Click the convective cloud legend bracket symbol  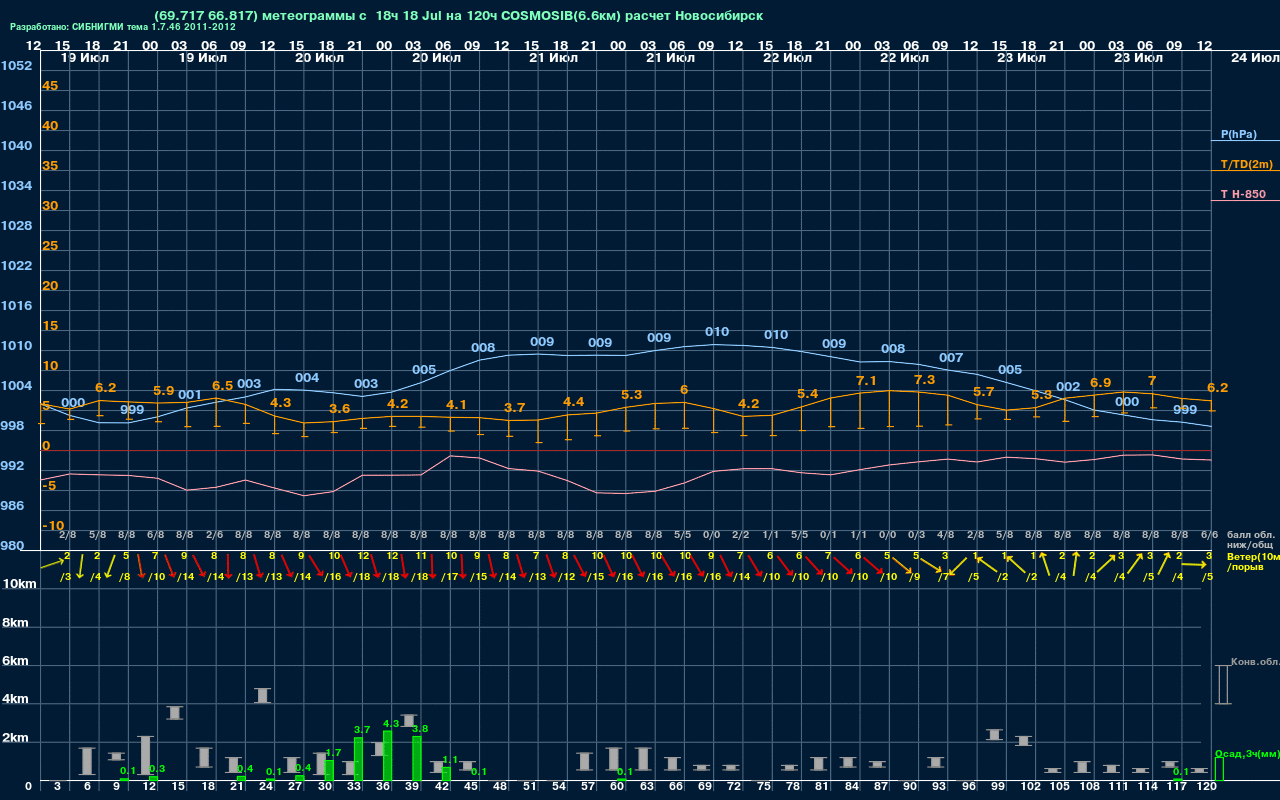point(1223,685)
